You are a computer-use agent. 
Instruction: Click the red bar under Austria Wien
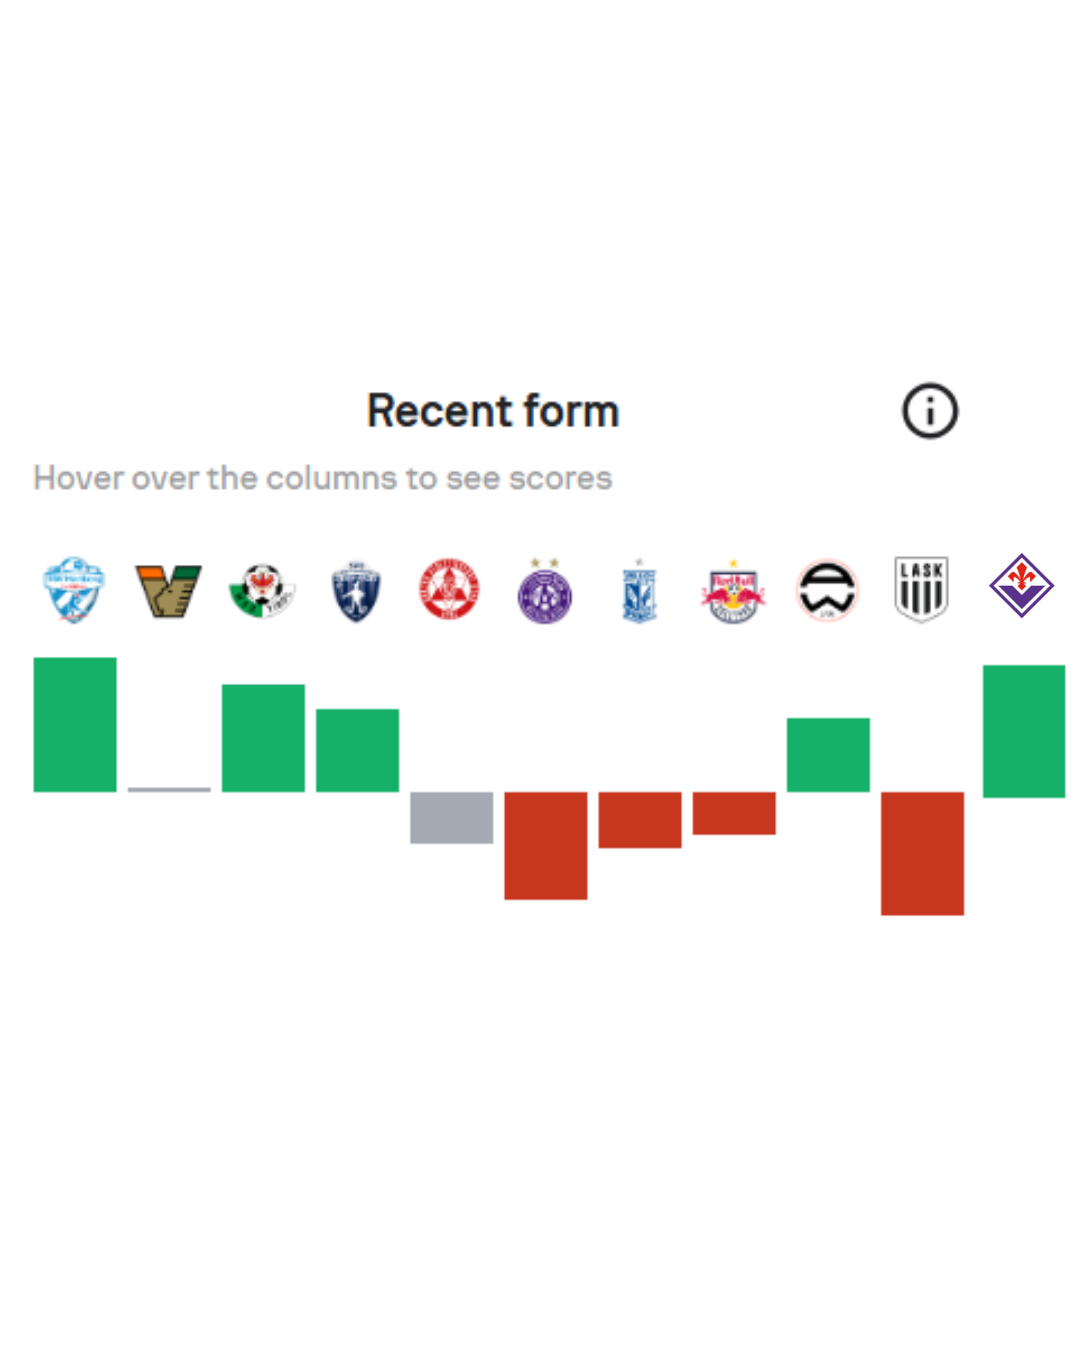pyautogui.click(x=545, y=845)
